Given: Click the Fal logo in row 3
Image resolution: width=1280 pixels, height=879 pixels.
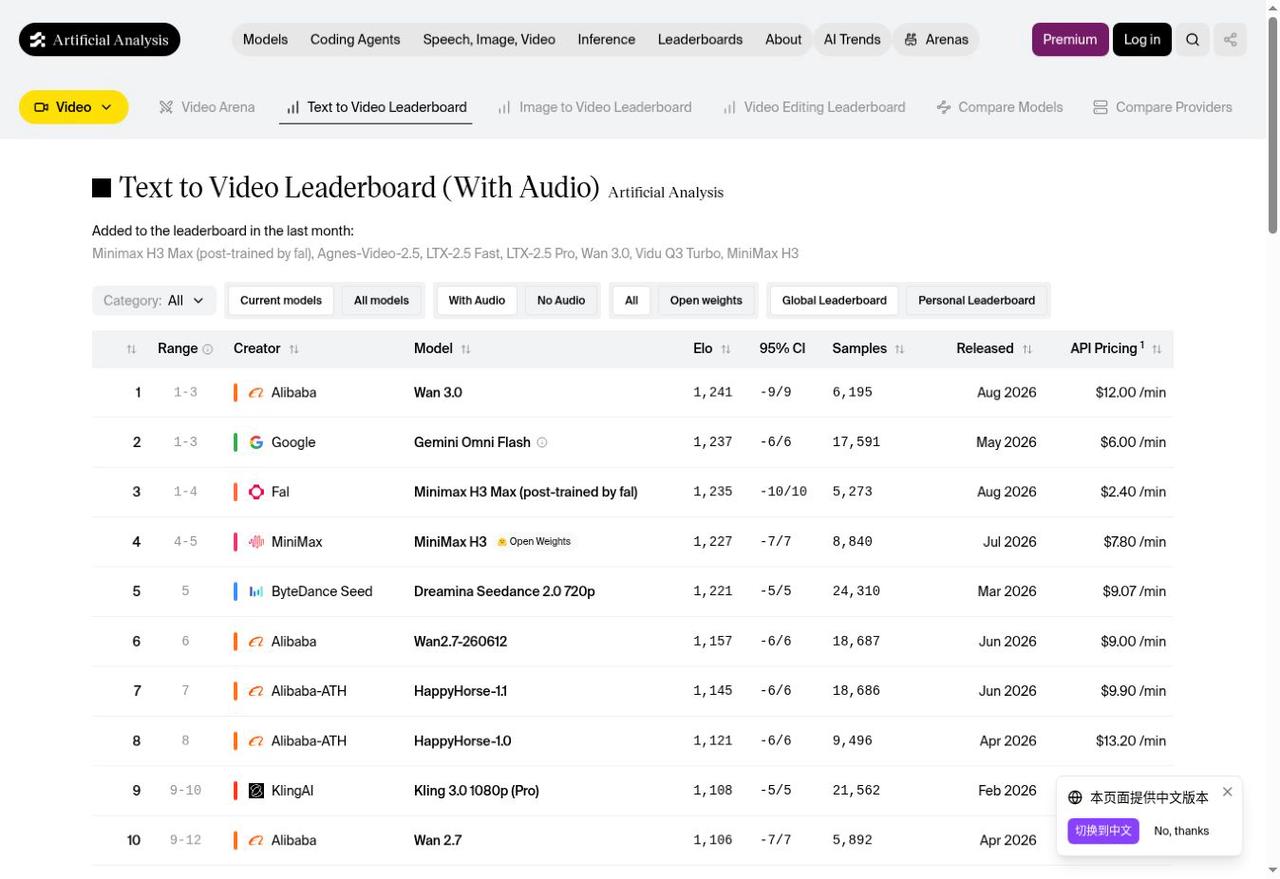Looking at the screenshot, I should point(256,492).
